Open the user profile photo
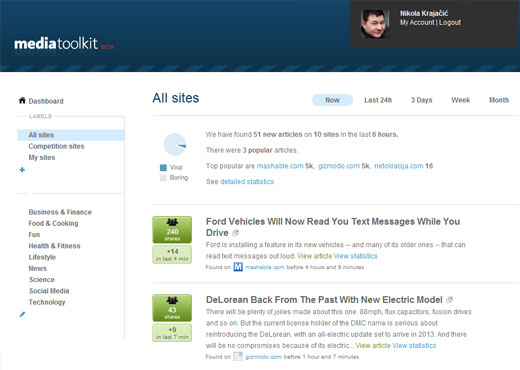Screen dimensions: 520x370 (x=375, y=24)
